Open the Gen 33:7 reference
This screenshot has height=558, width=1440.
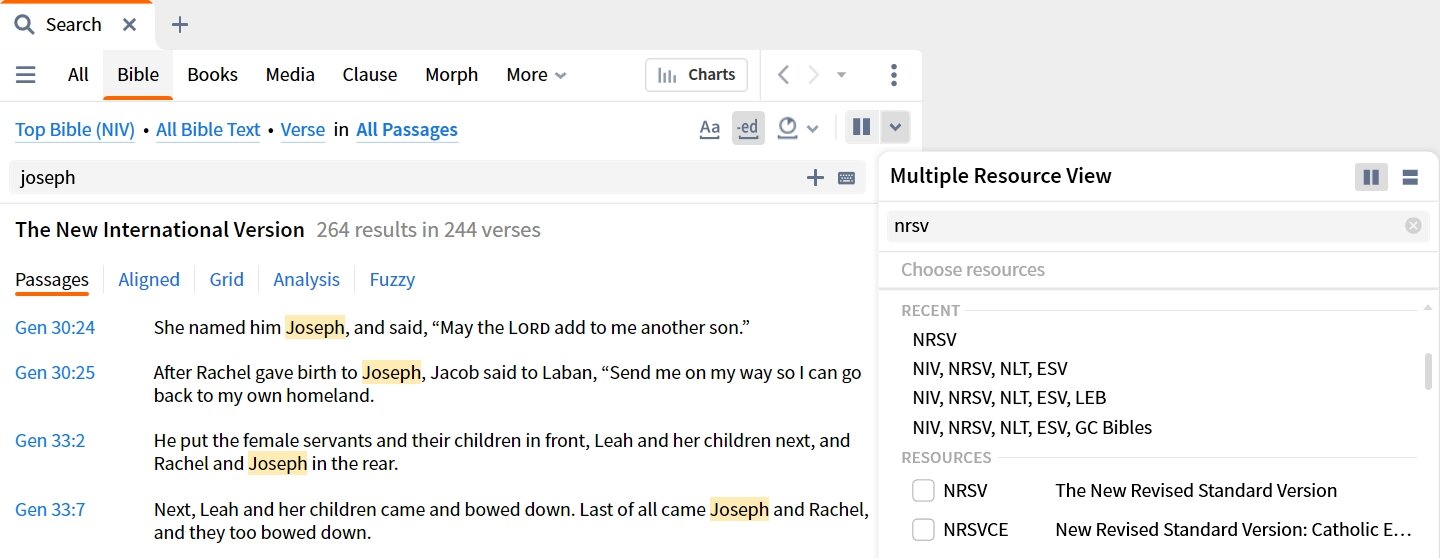pyautogui.click(x=50, y=510)
